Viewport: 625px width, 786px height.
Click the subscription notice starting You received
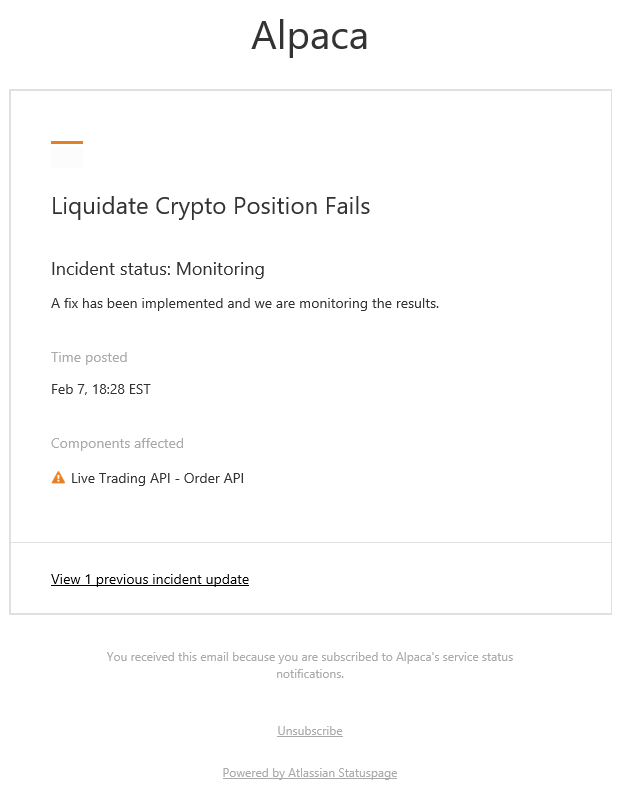pos(310,657)
